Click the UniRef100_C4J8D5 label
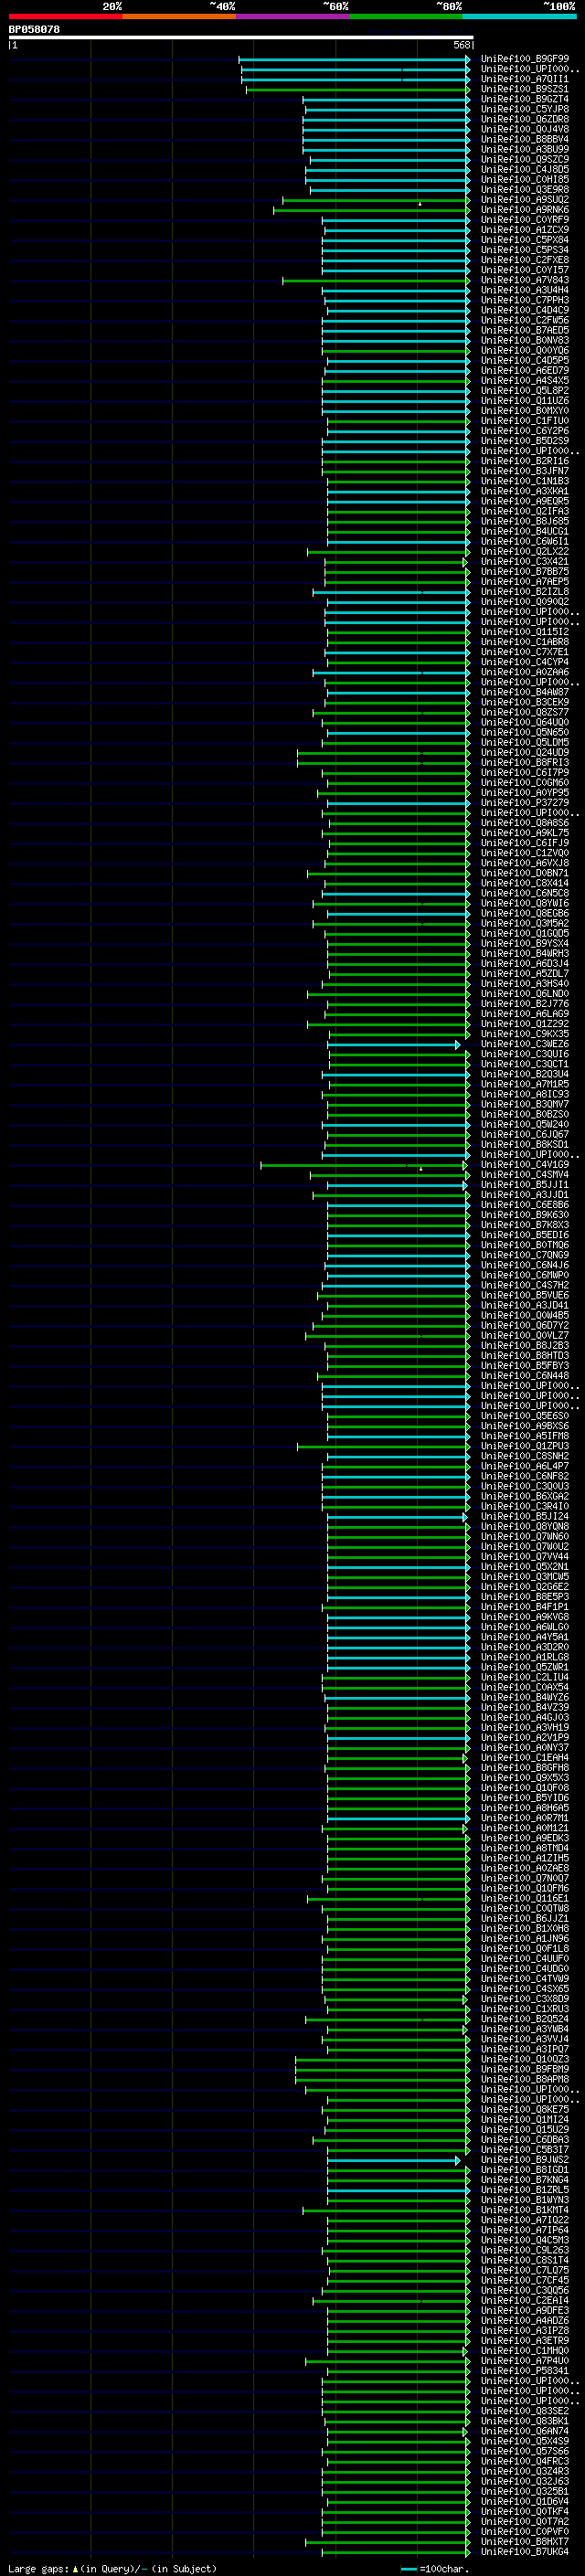The height and width of the screenshot is (2576, 585). coord(525,169)
